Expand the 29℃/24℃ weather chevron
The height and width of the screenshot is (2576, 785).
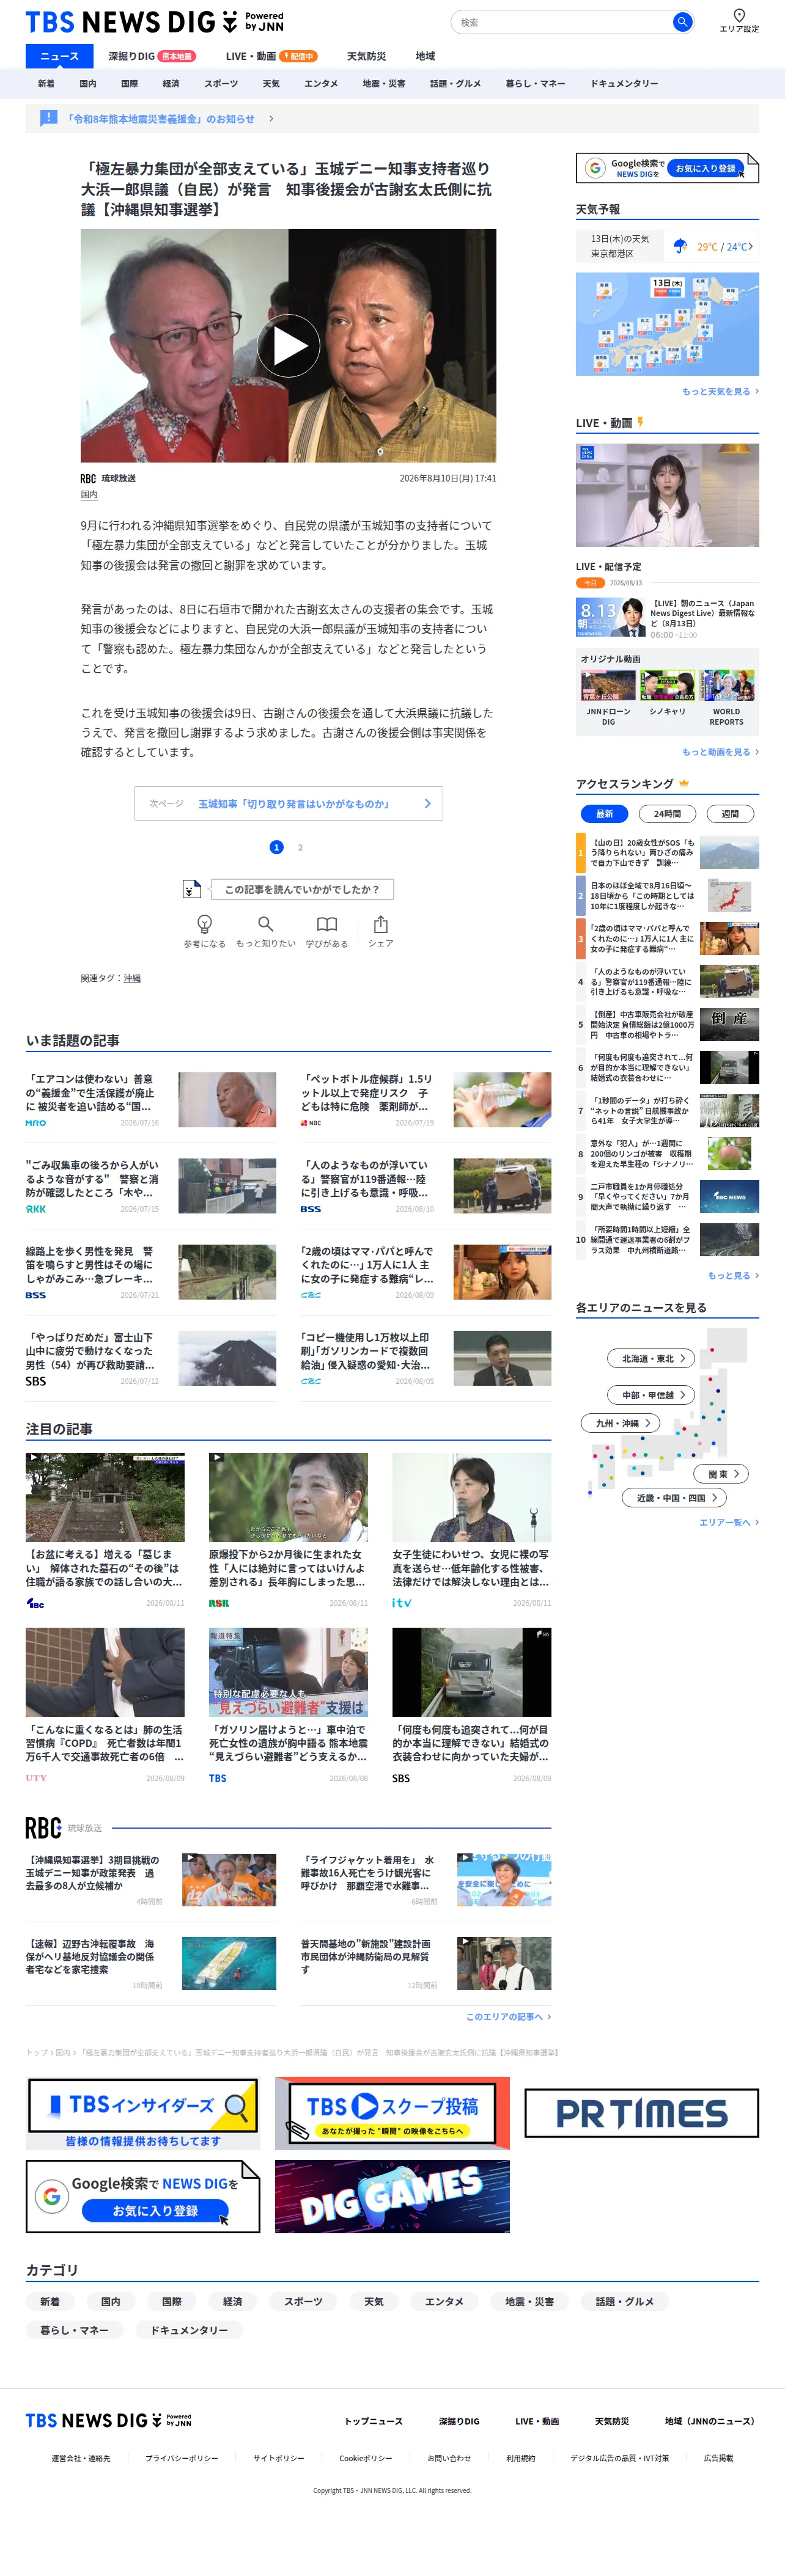point(751,246)
